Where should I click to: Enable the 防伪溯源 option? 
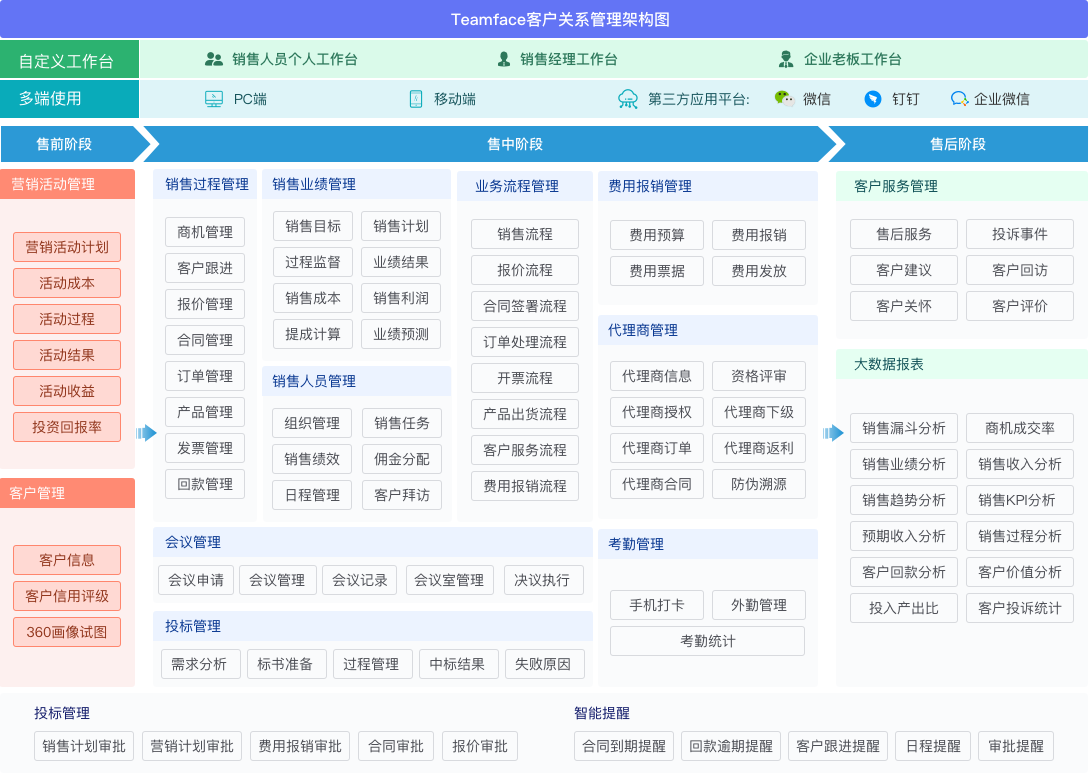click(x=758, y=483)
